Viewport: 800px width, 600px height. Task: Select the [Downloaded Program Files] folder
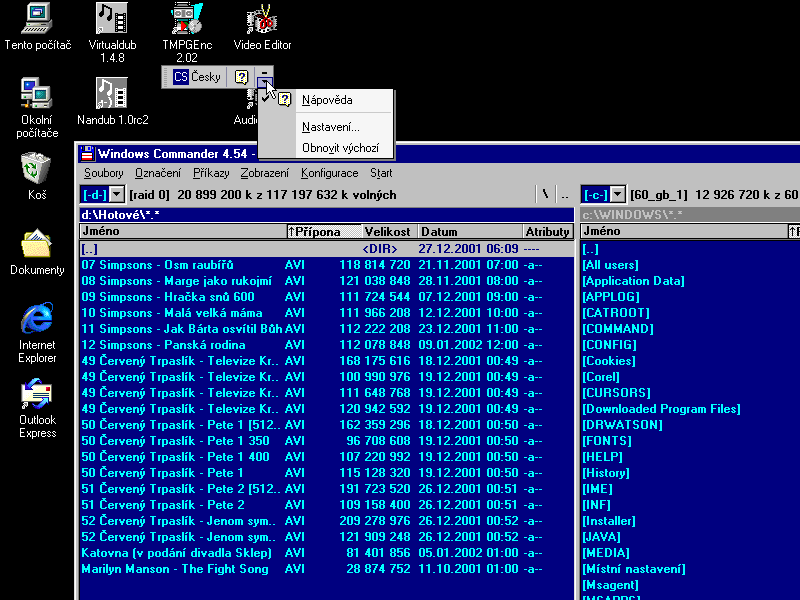(661, 409)
